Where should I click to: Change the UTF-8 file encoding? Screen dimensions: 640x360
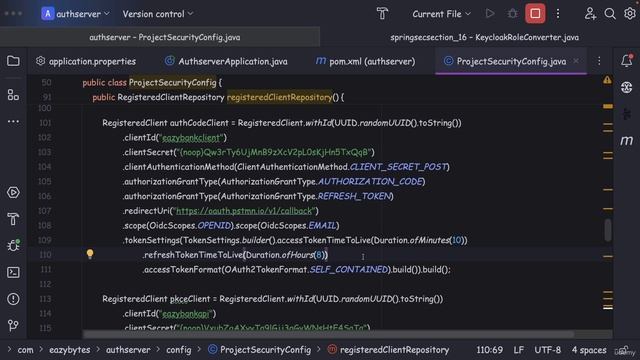point(547,350)
